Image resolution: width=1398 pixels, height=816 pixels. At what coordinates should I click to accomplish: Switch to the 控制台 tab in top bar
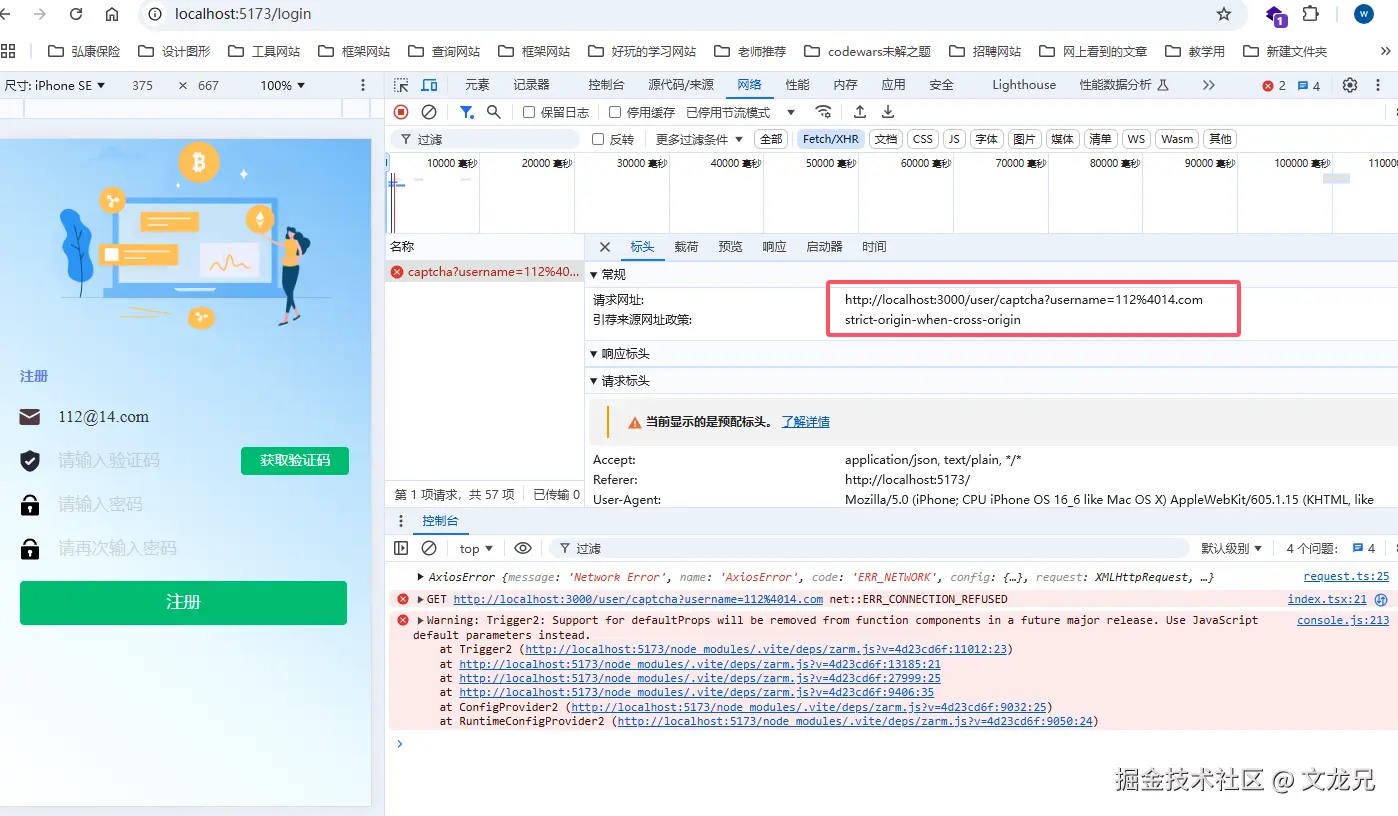(606, 85)
